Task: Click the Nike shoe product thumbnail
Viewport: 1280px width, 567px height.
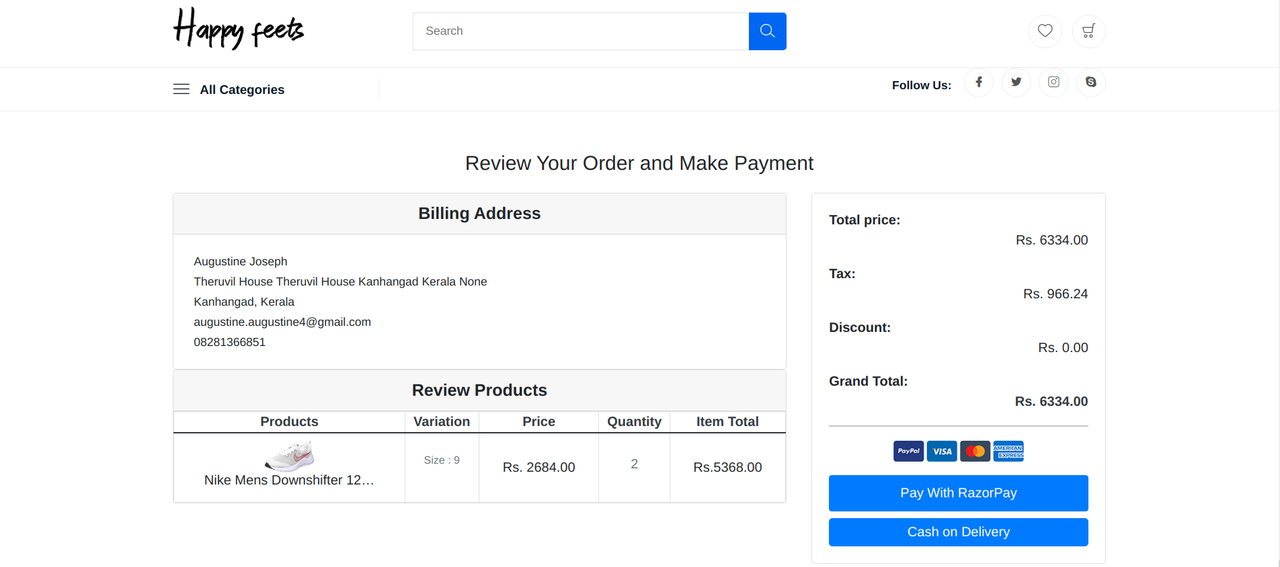Action: point(290,455)
